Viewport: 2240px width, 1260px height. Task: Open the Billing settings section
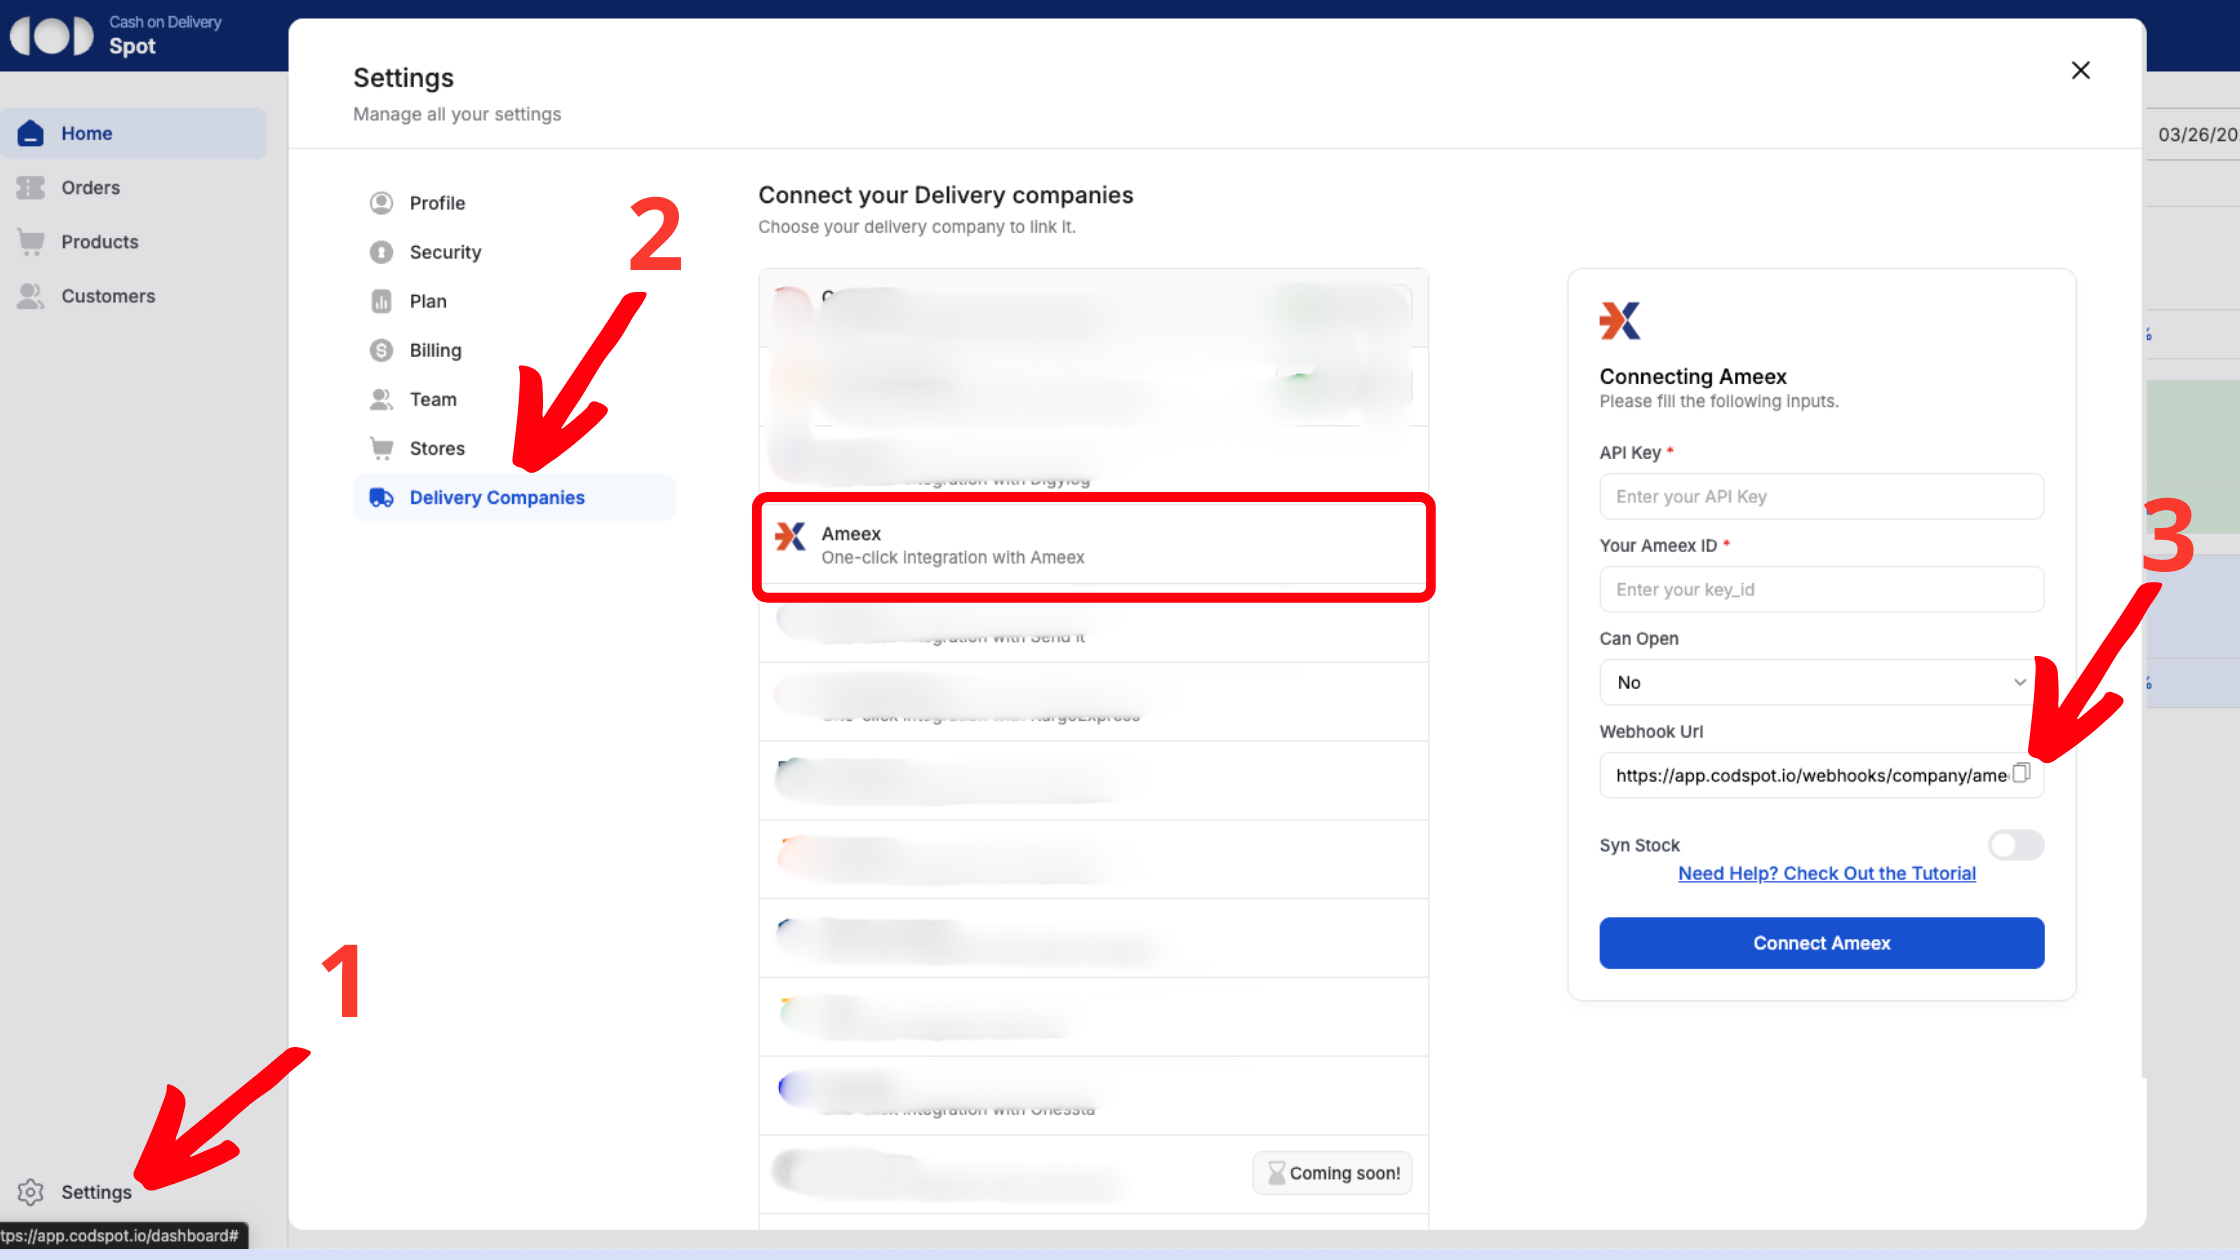(x=381, y=350)
